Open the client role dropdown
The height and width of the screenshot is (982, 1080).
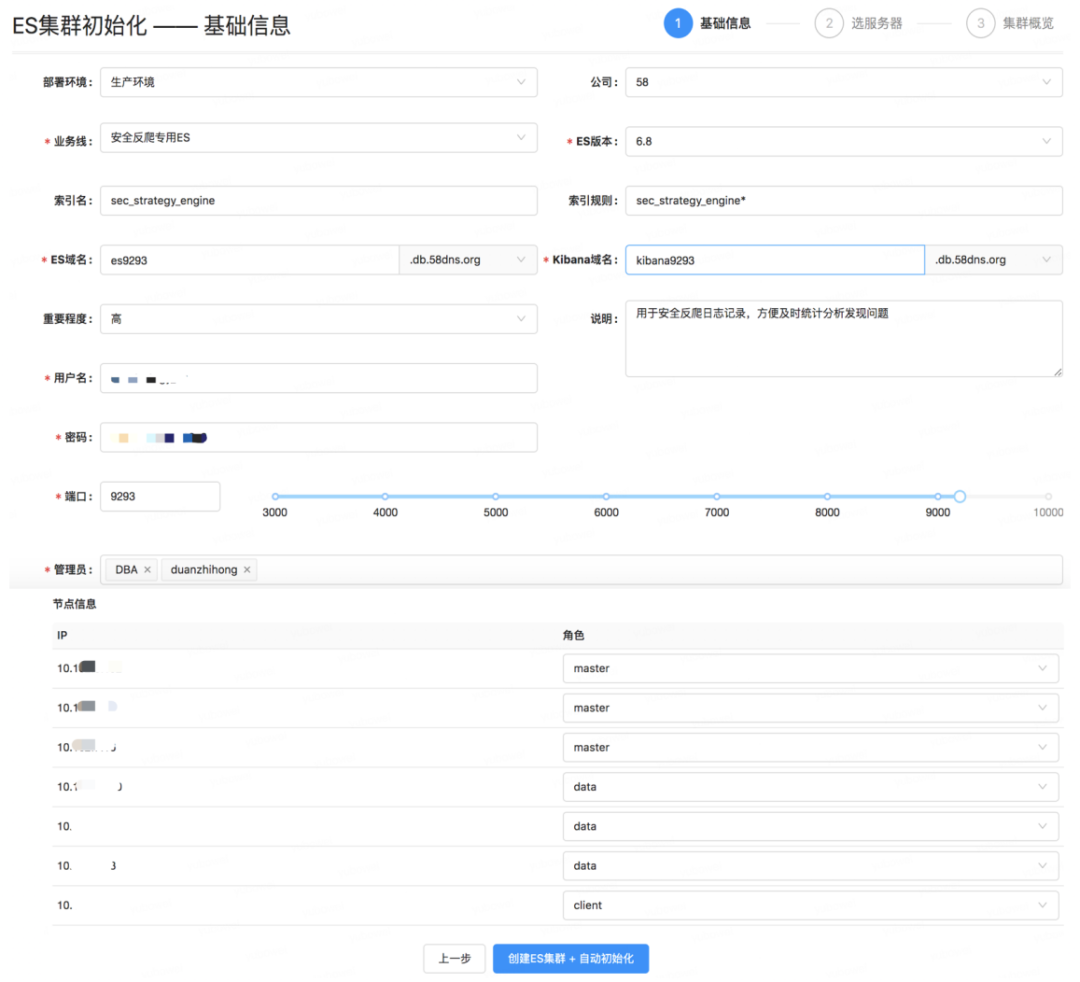click(x=811, y=905)
